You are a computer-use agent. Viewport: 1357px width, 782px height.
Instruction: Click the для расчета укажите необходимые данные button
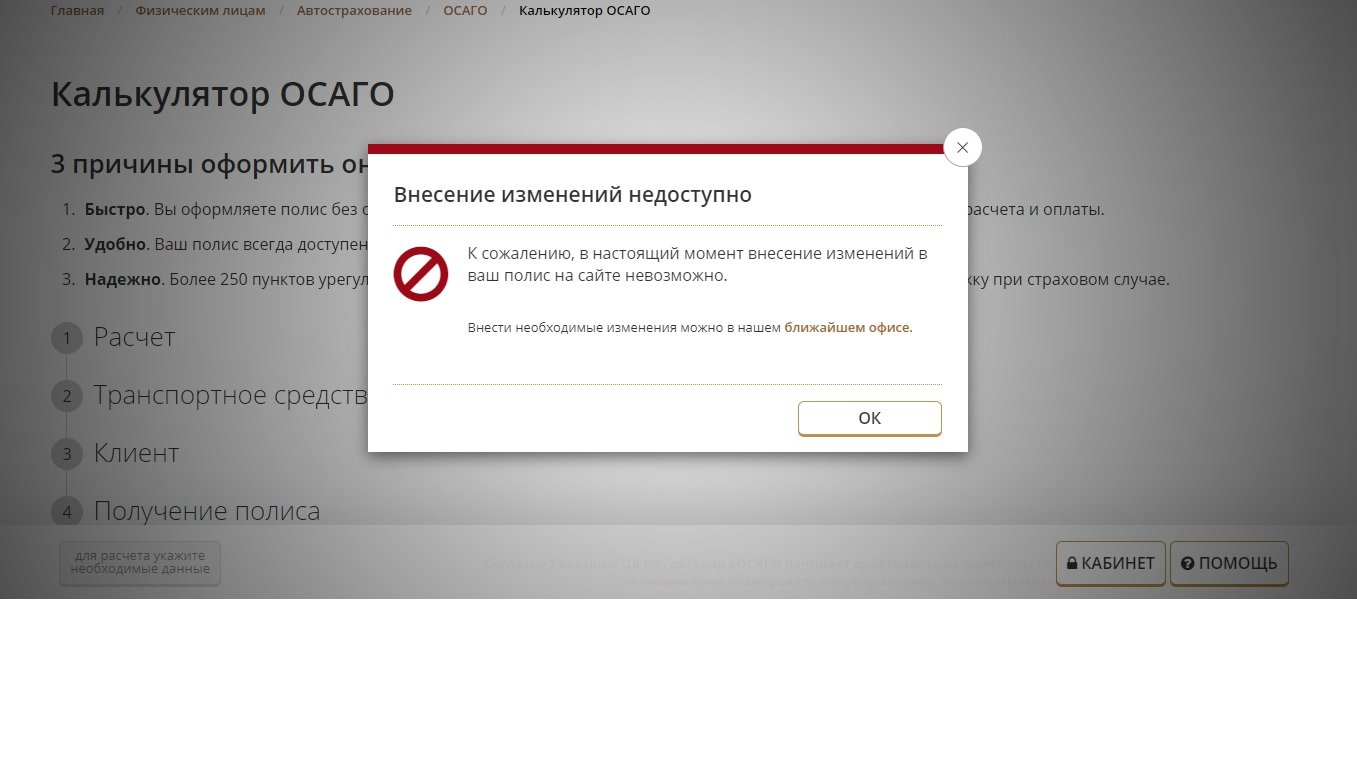(x=140, y=563)
